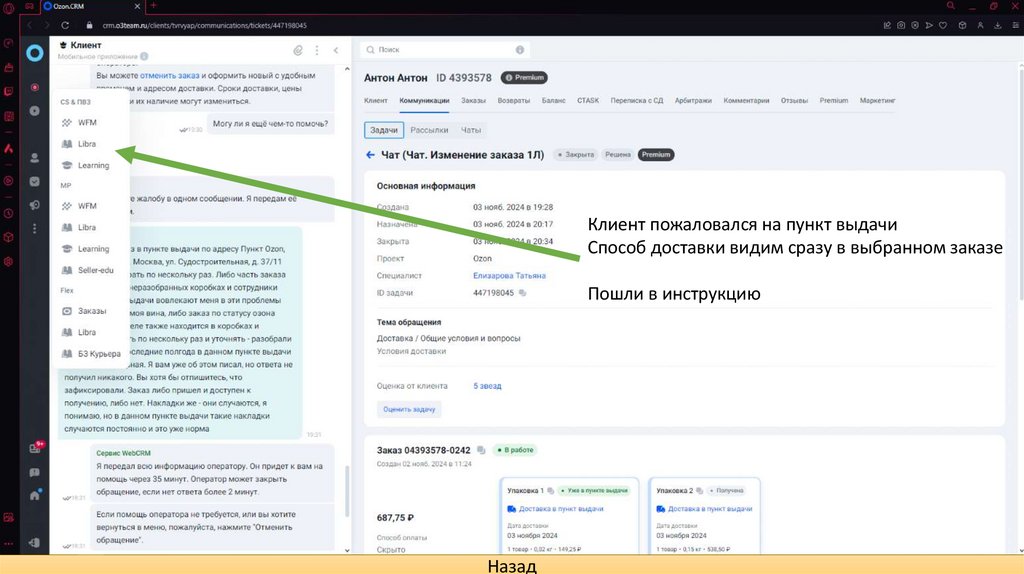Viewport: 1024px width, 574px height.
Task: Open Libra under the CS & ПВЗ section
Action: [x=86, y=144]
